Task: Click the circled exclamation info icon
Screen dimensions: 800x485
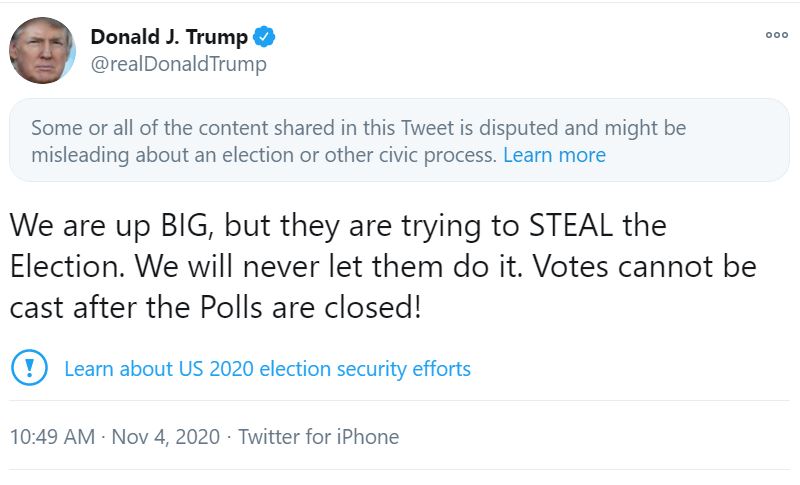Action: point(29,368)
